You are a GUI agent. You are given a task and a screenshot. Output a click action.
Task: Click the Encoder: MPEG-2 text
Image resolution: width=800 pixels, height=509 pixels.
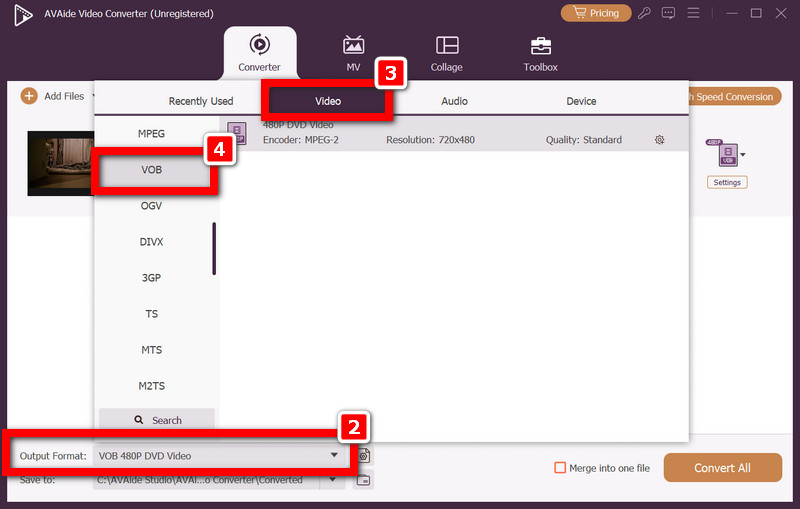(301, 140)
